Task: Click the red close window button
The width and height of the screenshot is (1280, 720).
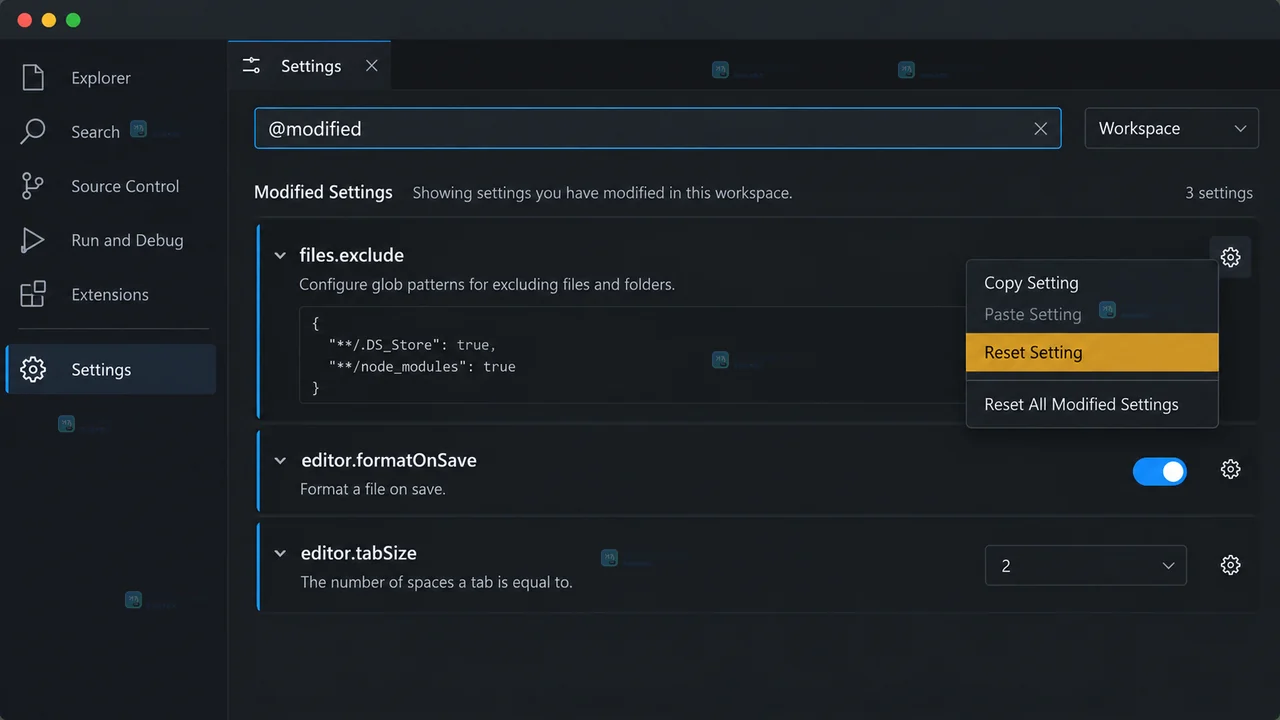Action: click(x=24, y=20)
